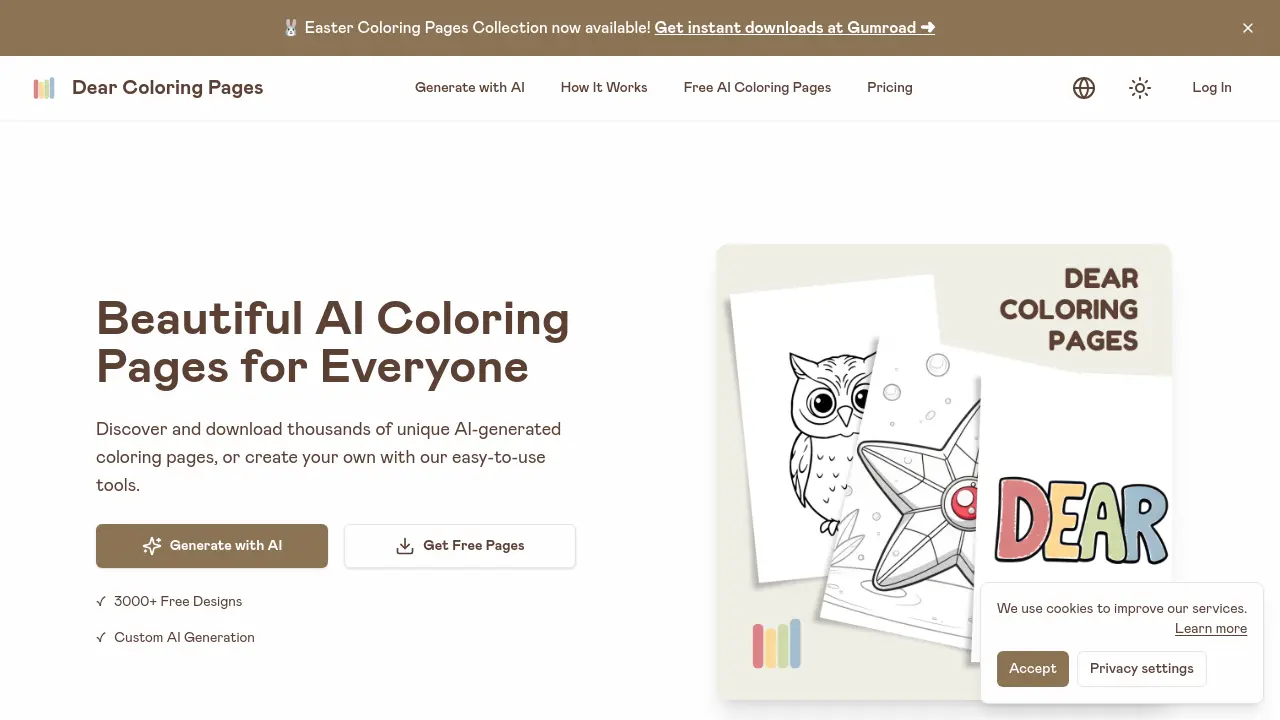The width and height of the screenshot is (1280, 720).
Task: Open How It Works nav item
Action: (x=604, y=87)
